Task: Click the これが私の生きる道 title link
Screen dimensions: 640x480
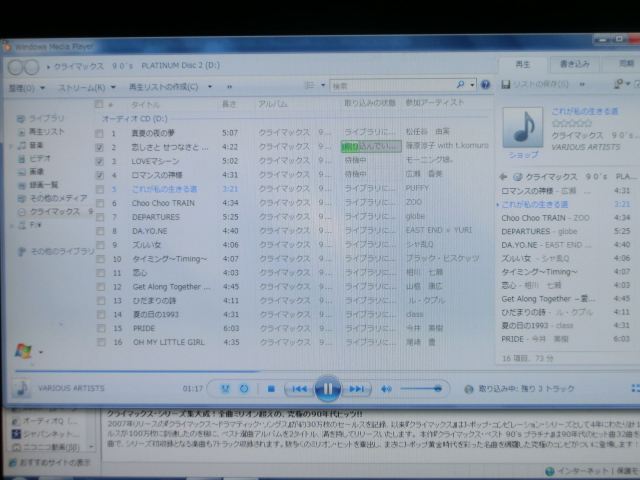Action: click(x=585, y=111)
